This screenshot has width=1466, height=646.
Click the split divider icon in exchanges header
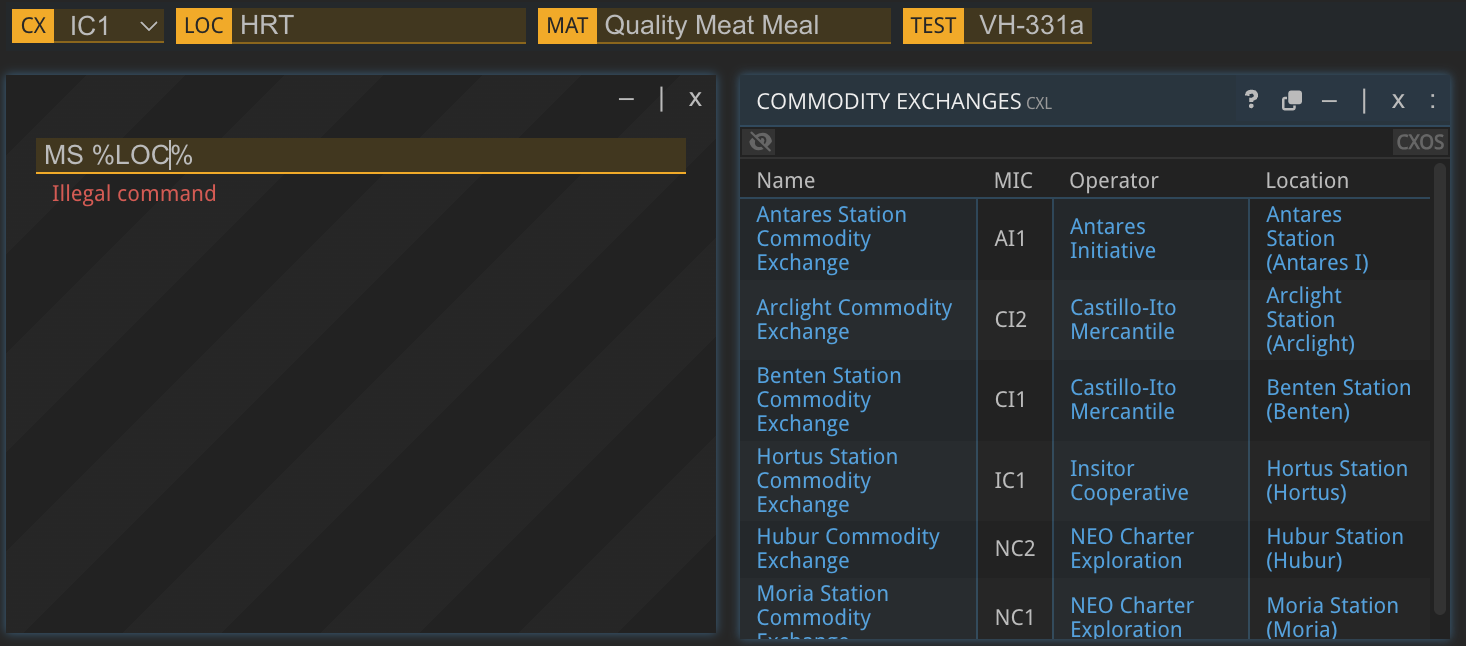1364,100
